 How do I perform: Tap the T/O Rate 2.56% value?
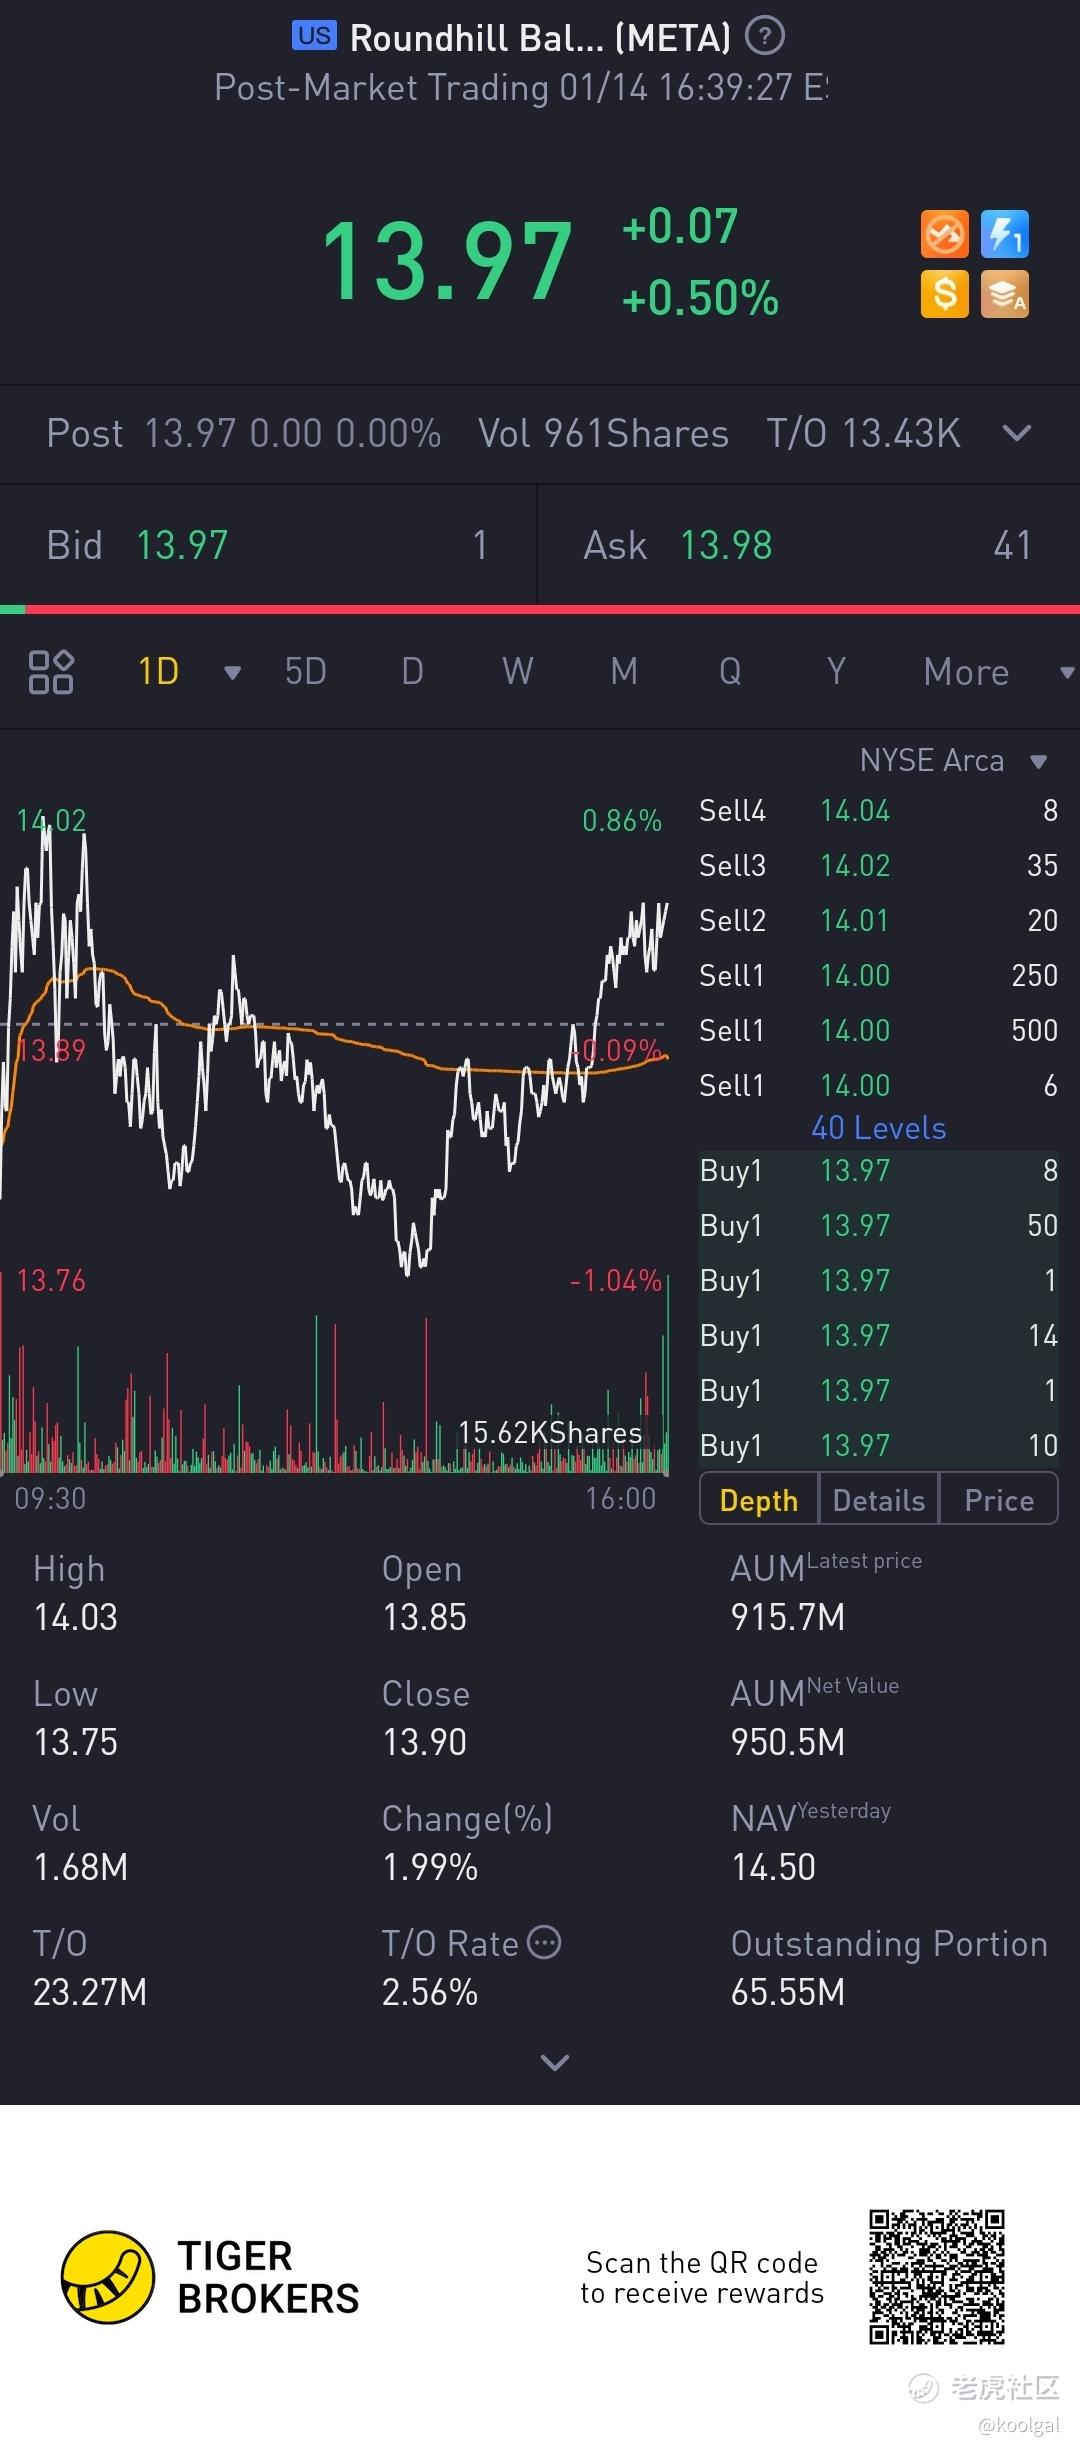click(430, 1992)
